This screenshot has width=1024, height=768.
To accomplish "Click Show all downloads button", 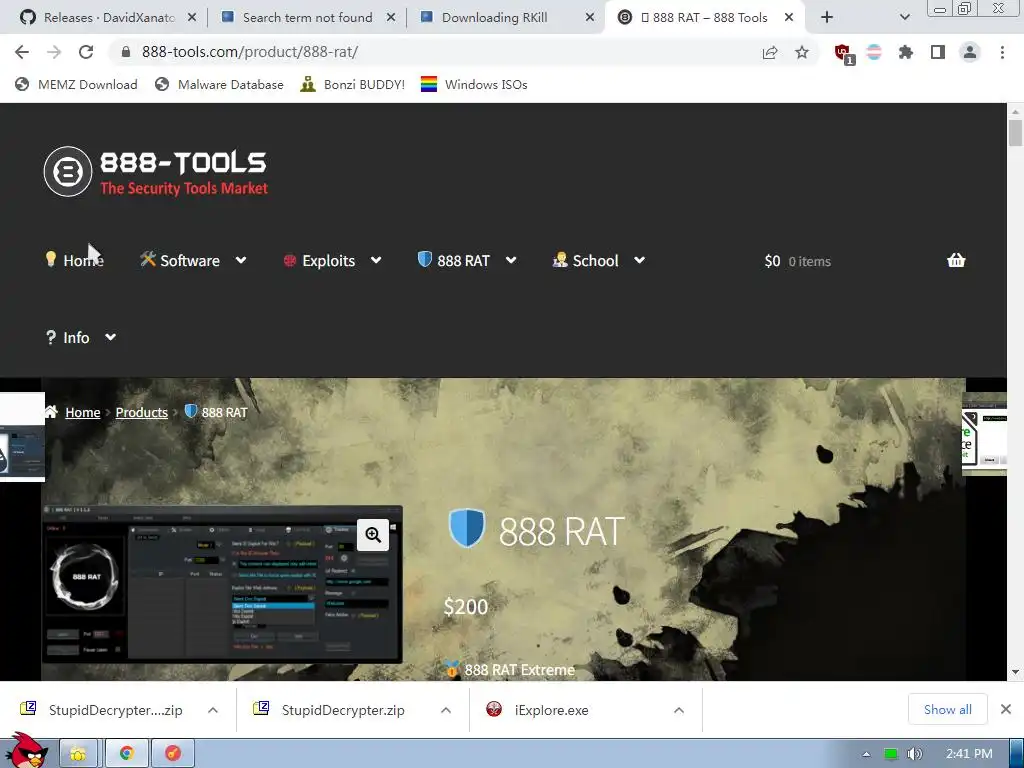I will coord(948,709).
